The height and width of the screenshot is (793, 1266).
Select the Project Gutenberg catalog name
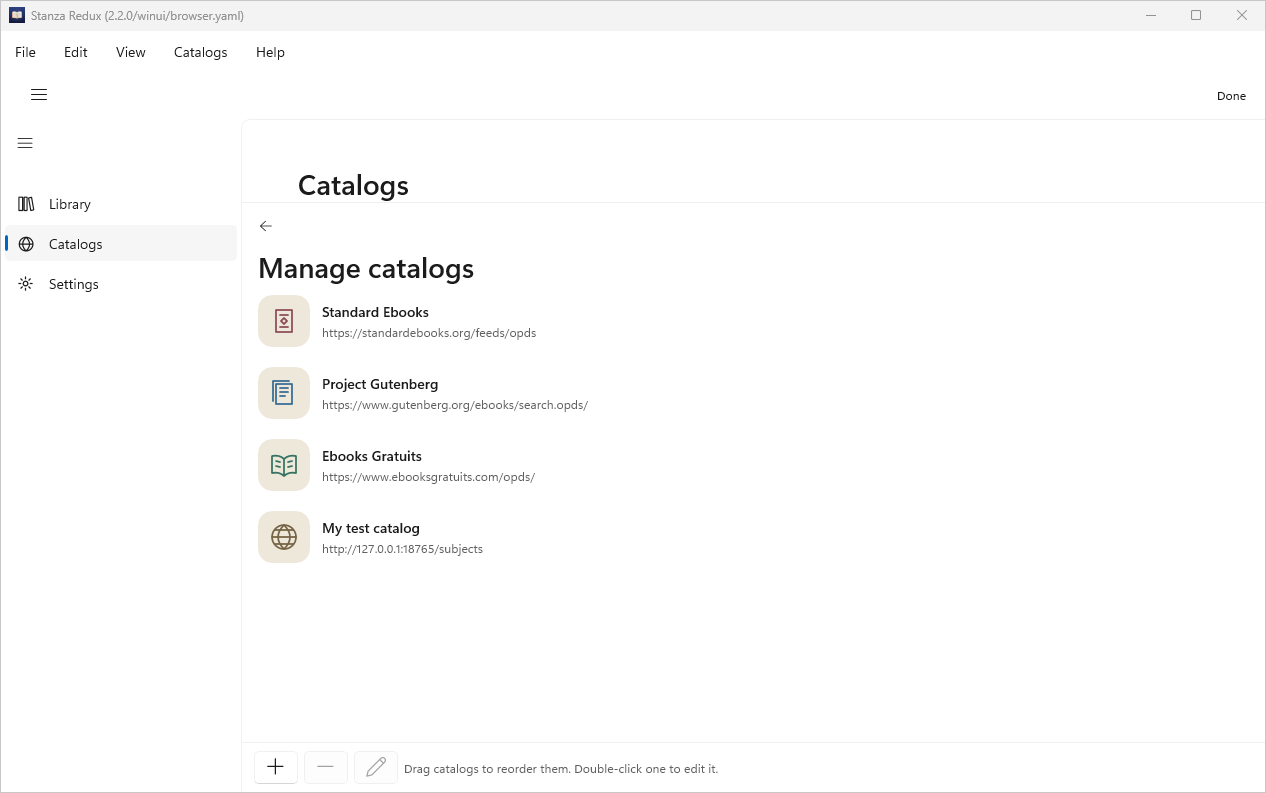point(380,384)
